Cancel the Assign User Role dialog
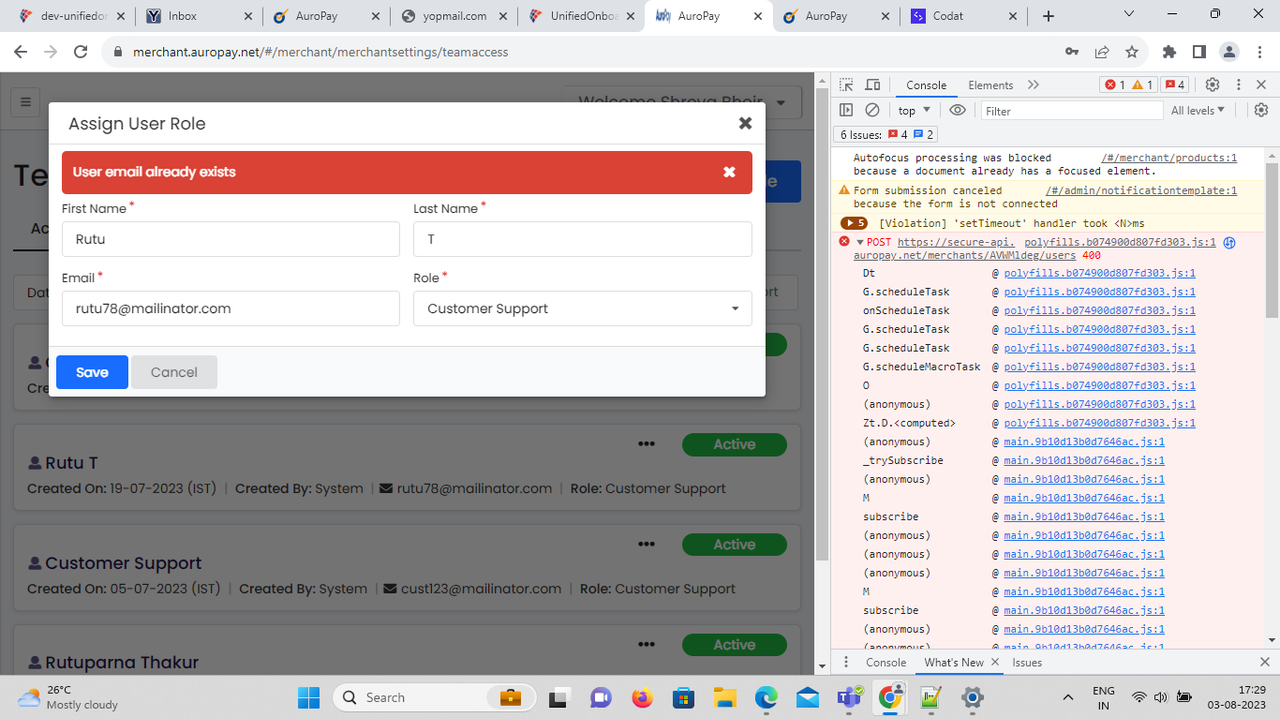The height and width of the screenshot is (720, 1280). pos(174,372)
